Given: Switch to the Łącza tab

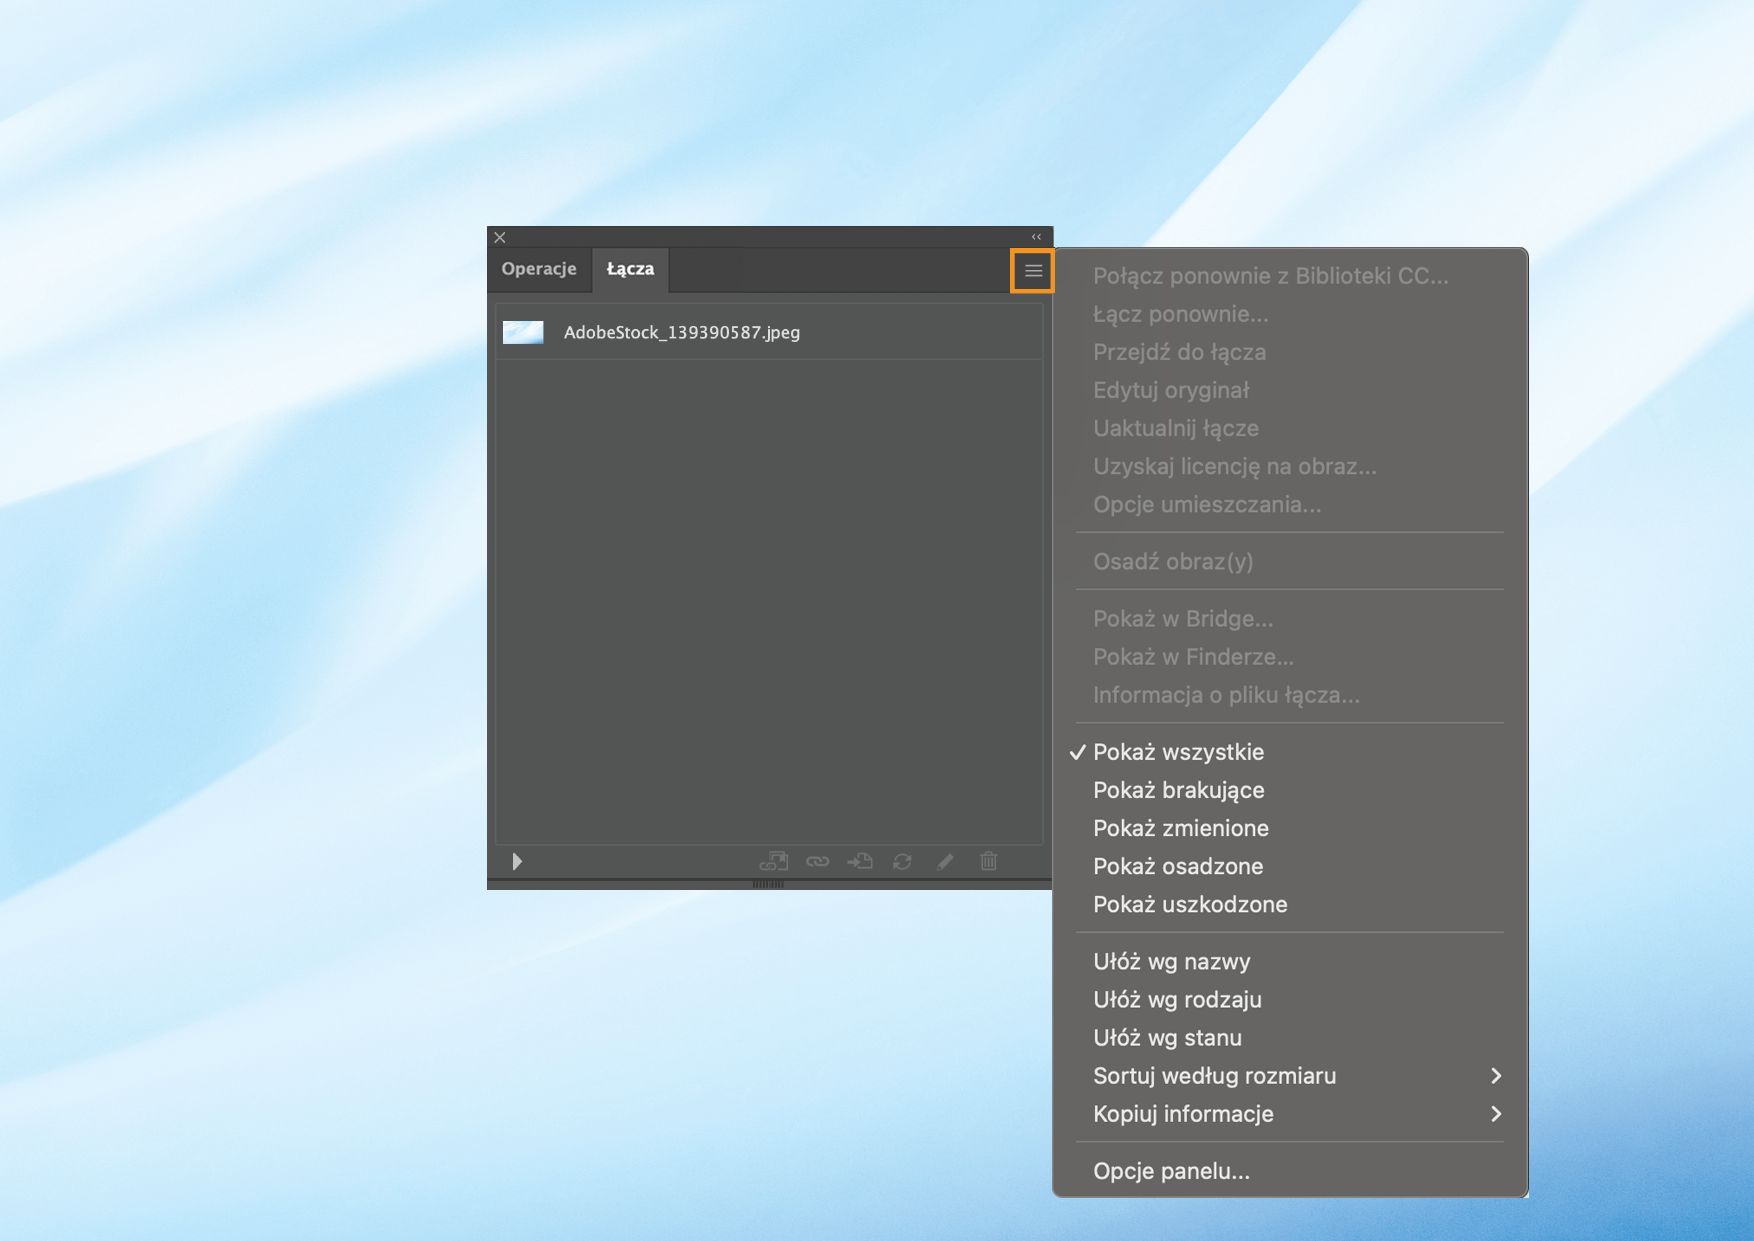Looking at the screenshot, I should pyautogui.click(x=631, y=269).
